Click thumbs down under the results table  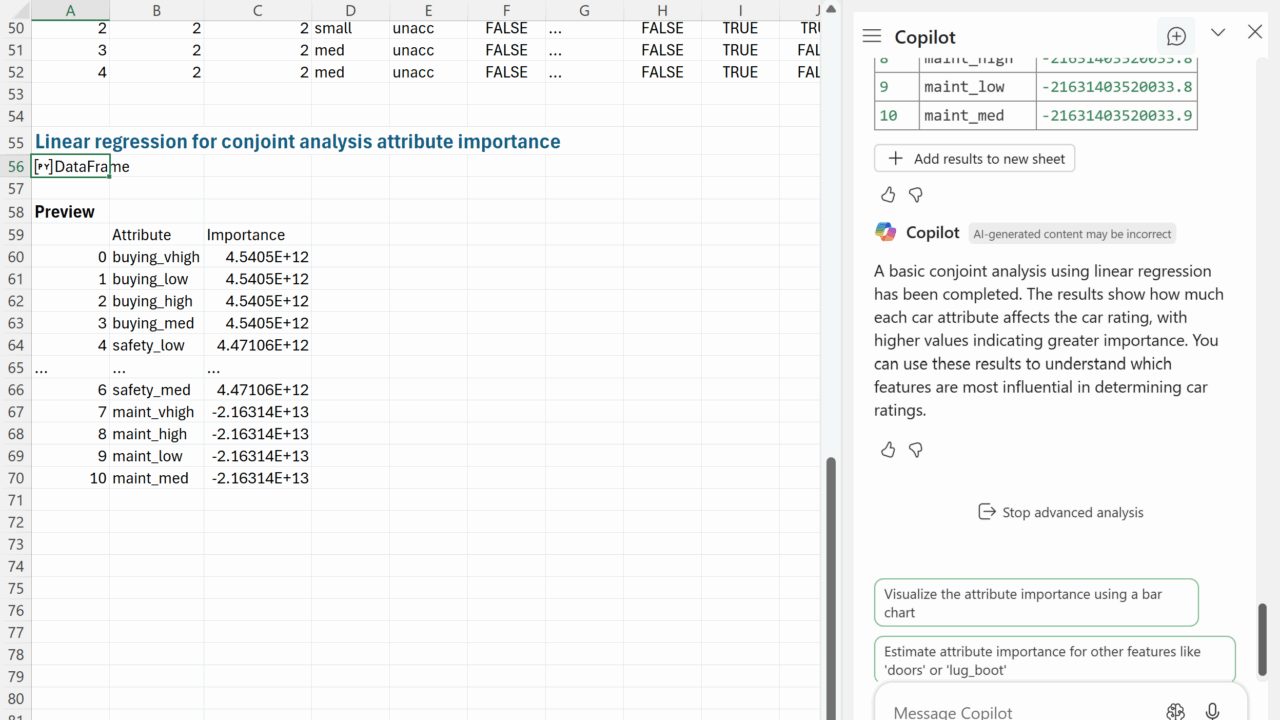(915, 195)
